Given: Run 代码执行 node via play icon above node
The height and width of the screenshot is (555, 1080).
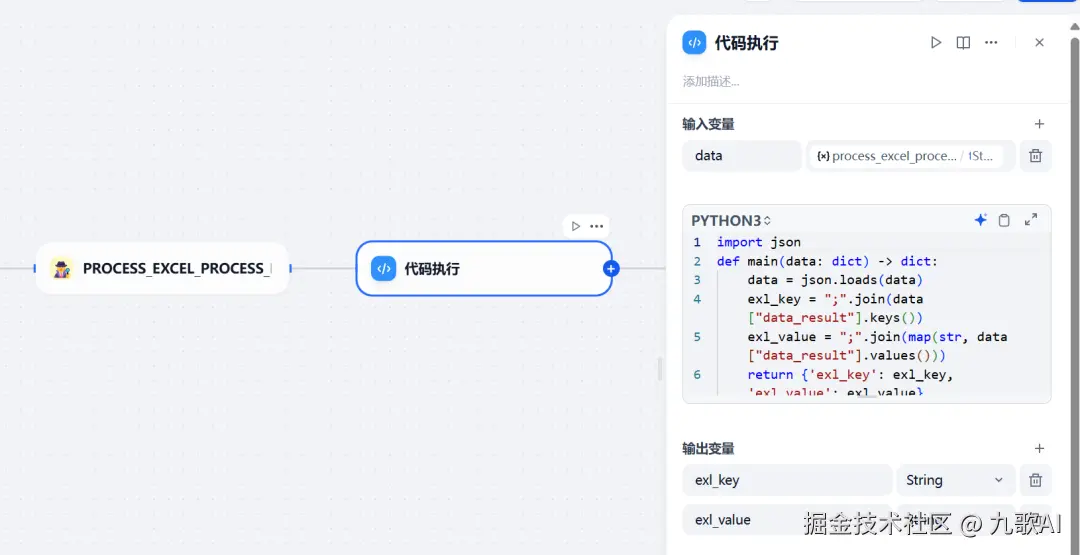Looking at the screenshot, I should point(575,226).
